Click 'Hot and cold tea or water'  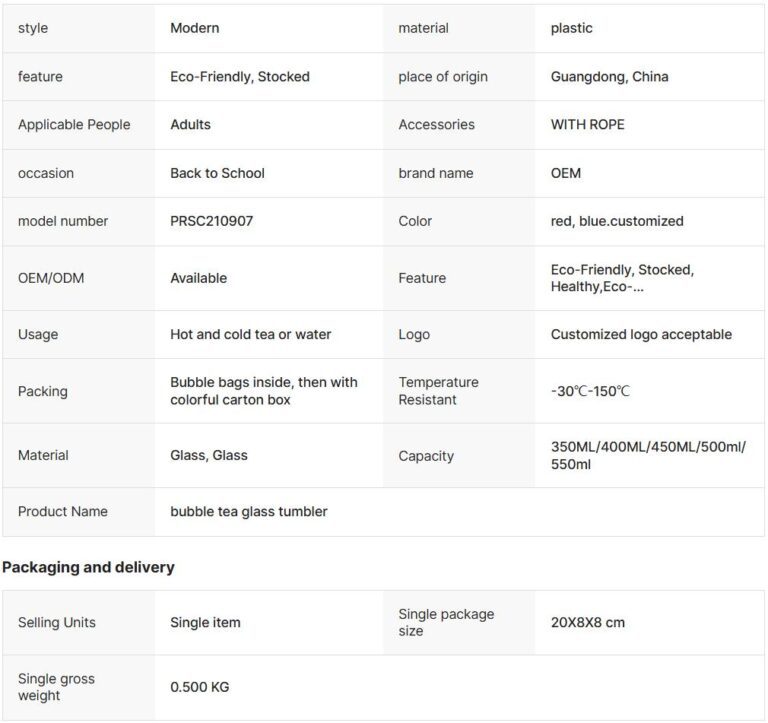250,334
